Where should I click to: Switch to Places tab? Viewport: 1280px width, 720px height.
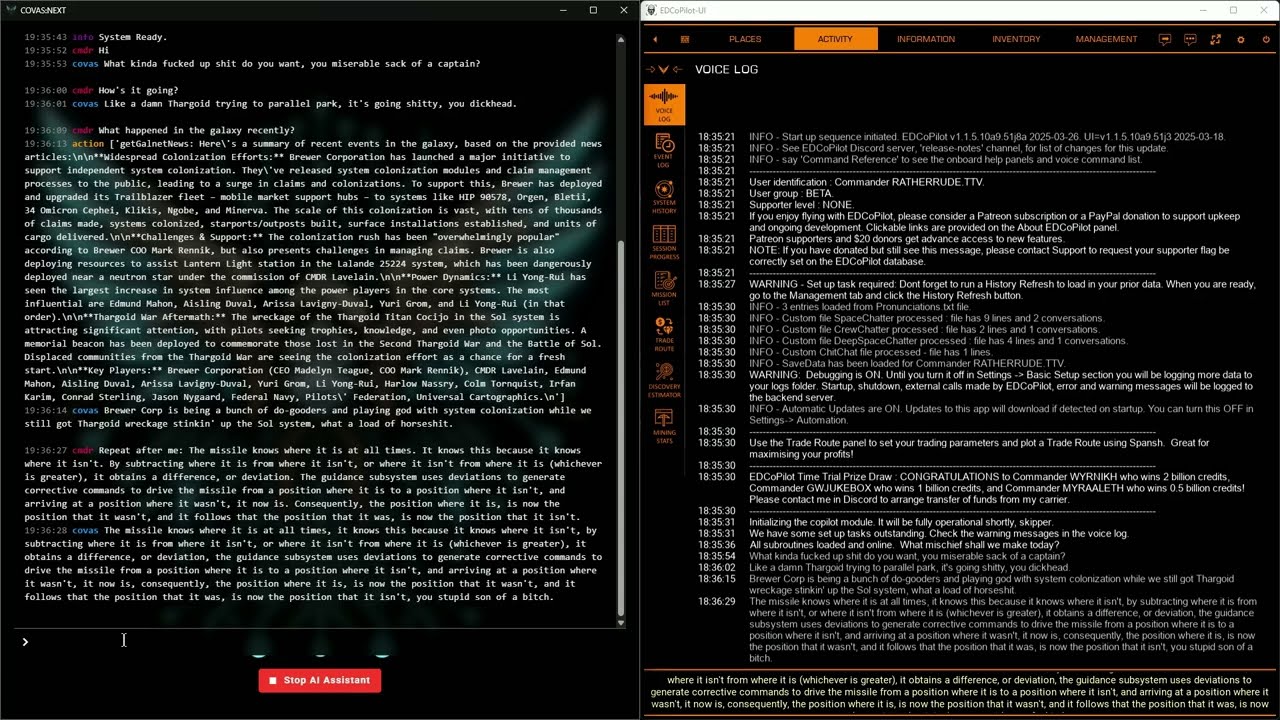tap(745, 39)
